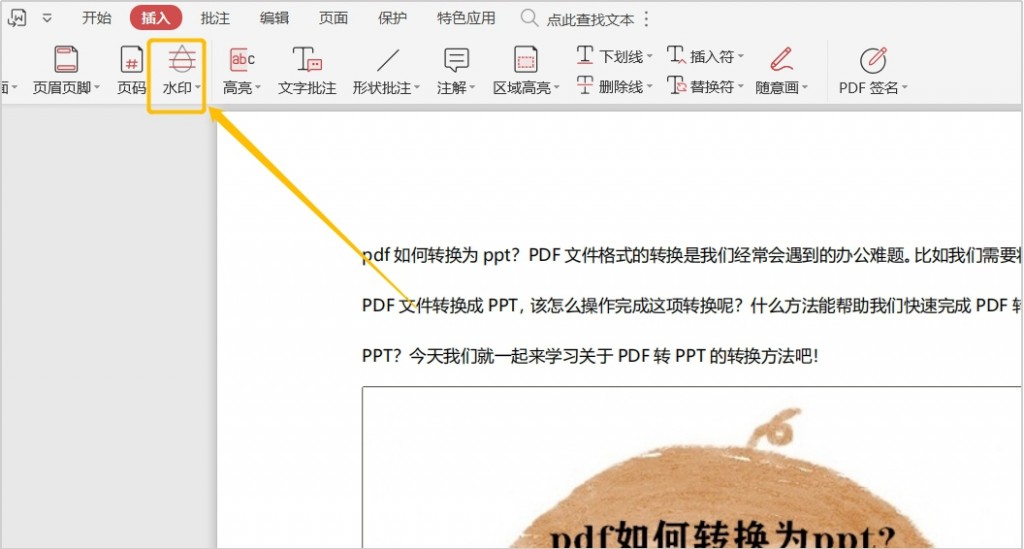Switch to the 页面 tab
Viewport: 1024px width, 549px height.
(333, 18)
